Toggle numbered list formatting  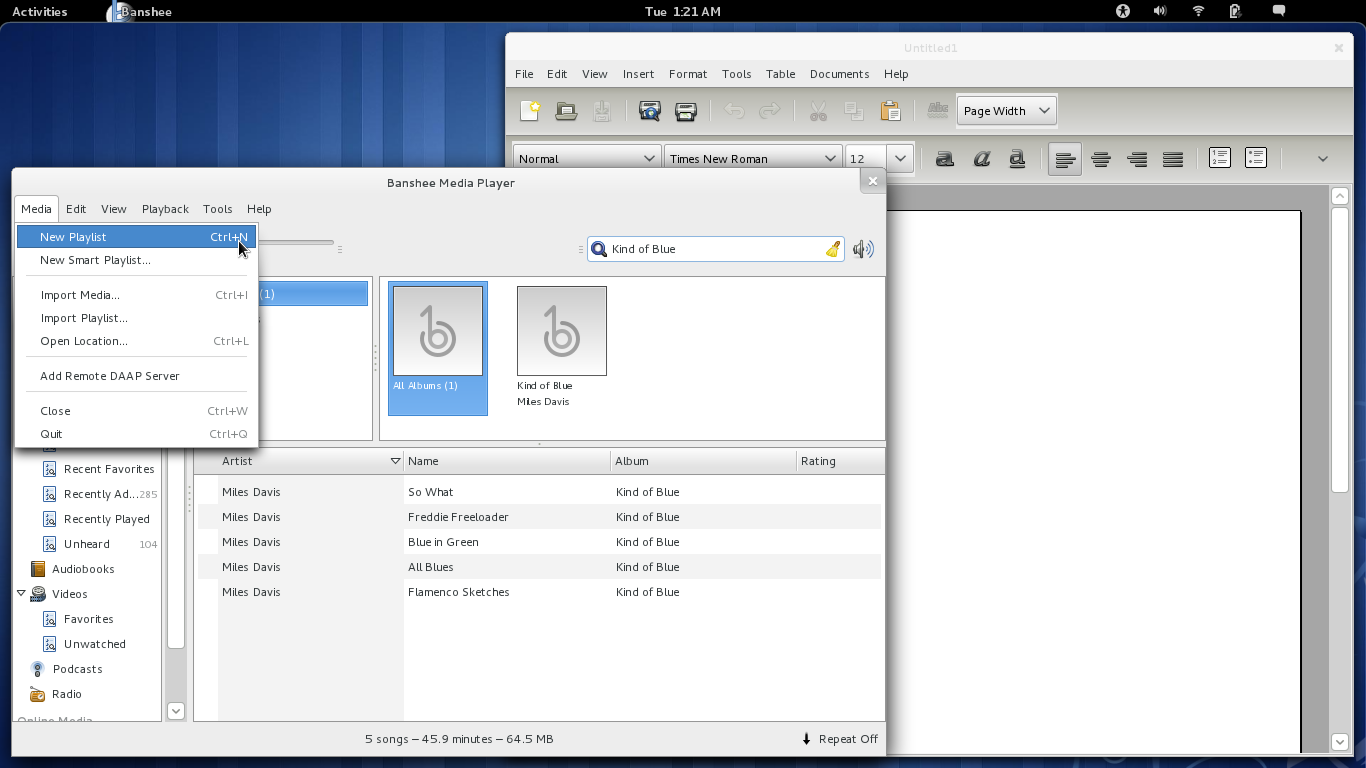pos(1220,158)
